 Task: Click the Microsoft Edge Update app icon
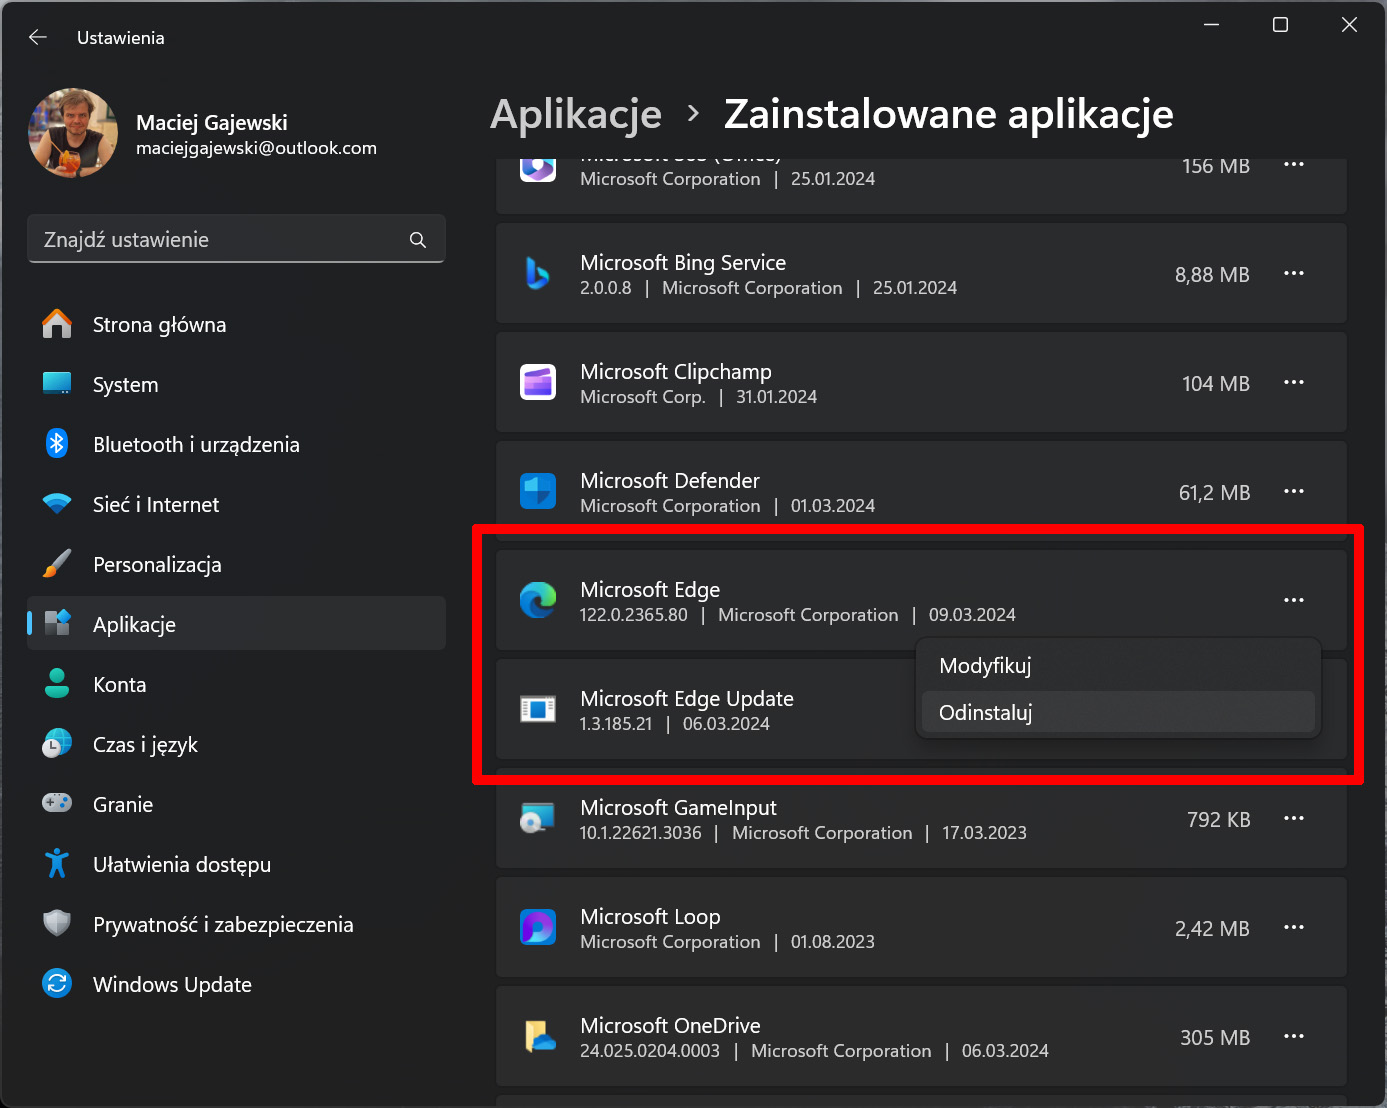(538, 709)
